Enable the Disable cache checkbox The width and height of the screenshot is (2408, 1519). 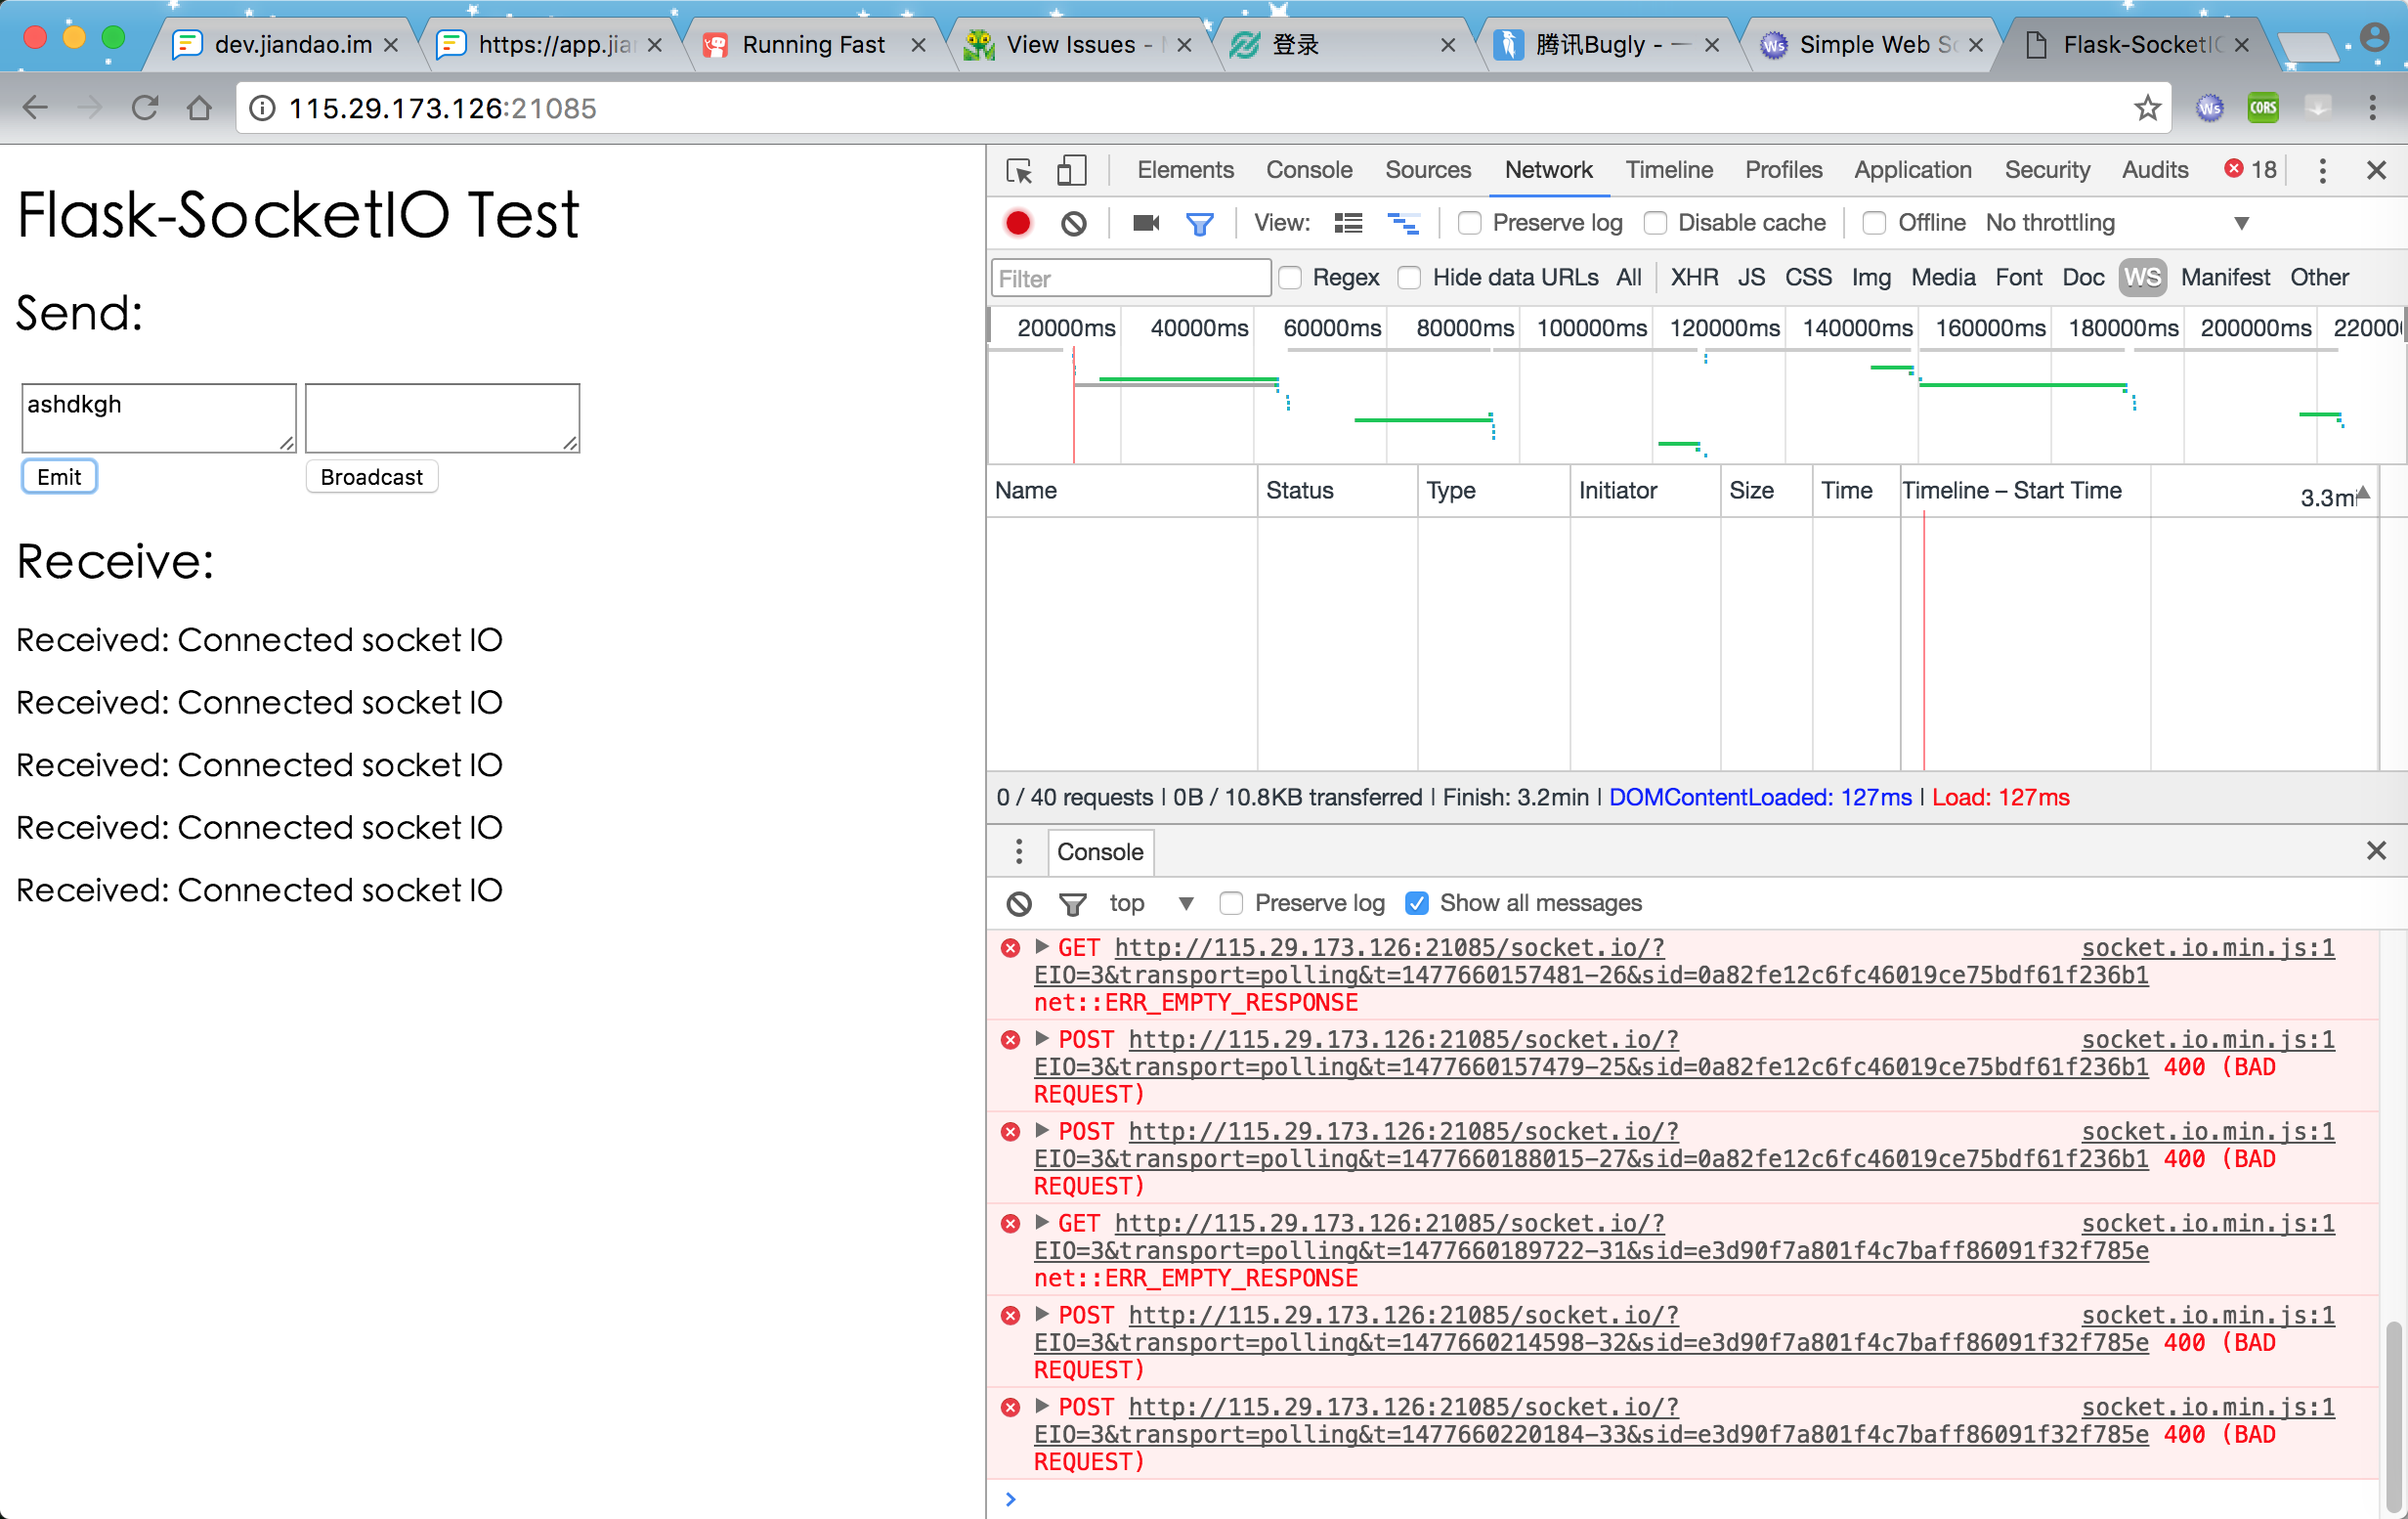point(1656,223)
